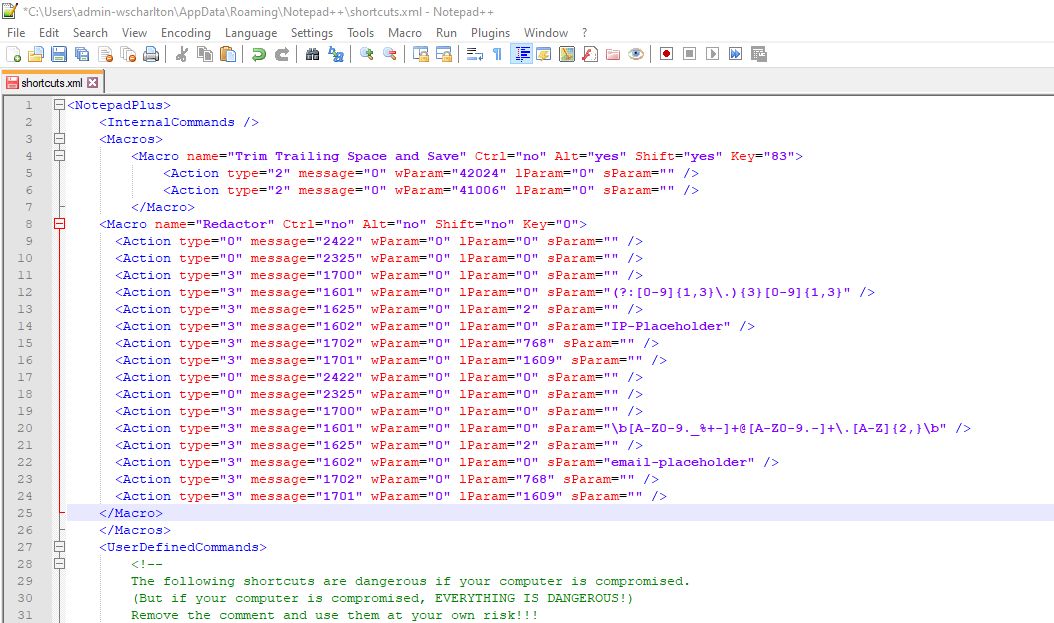Click the <InternalCommands /> tag

[179, 122]
